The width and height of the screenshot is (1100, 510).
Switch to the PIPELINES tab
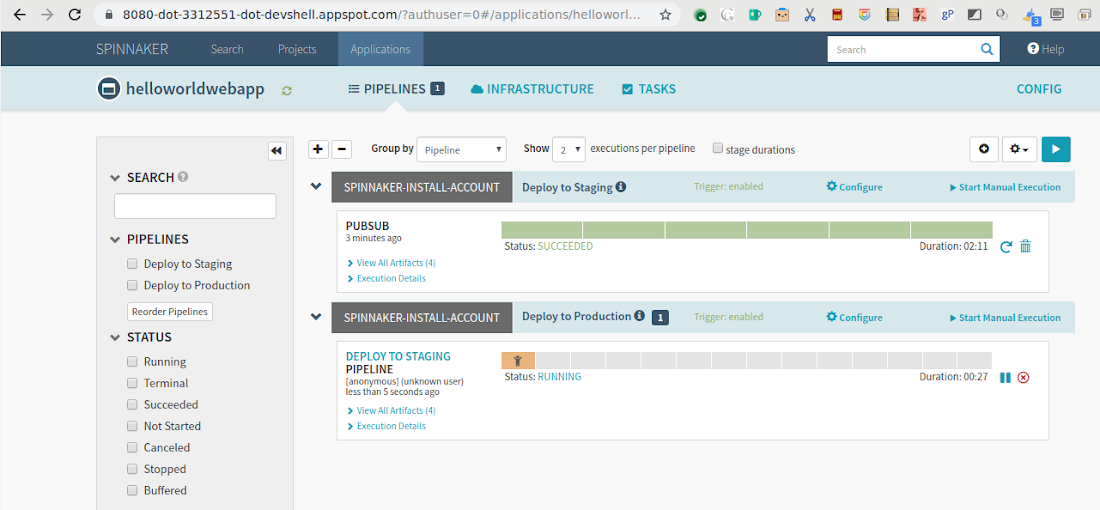[x=396, y=89]
